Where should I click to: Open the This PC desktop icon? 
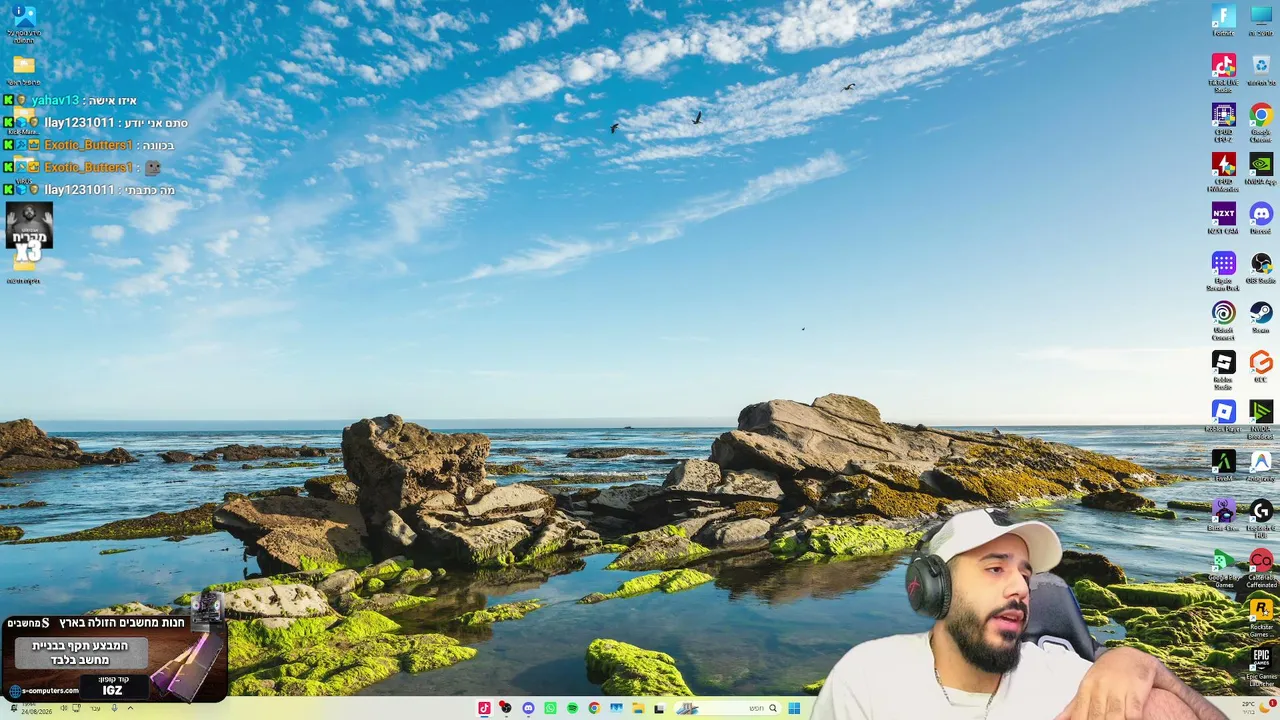tap(1261, 20)
